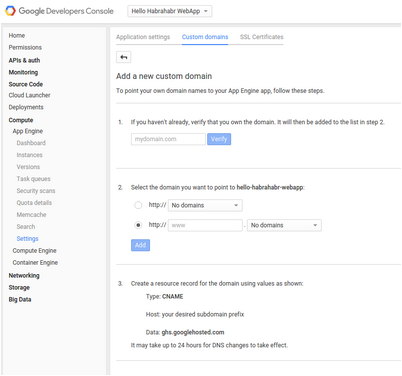402x376 pixels.
Task: Open the first No domains dropdown
Action: pos(205,205)
